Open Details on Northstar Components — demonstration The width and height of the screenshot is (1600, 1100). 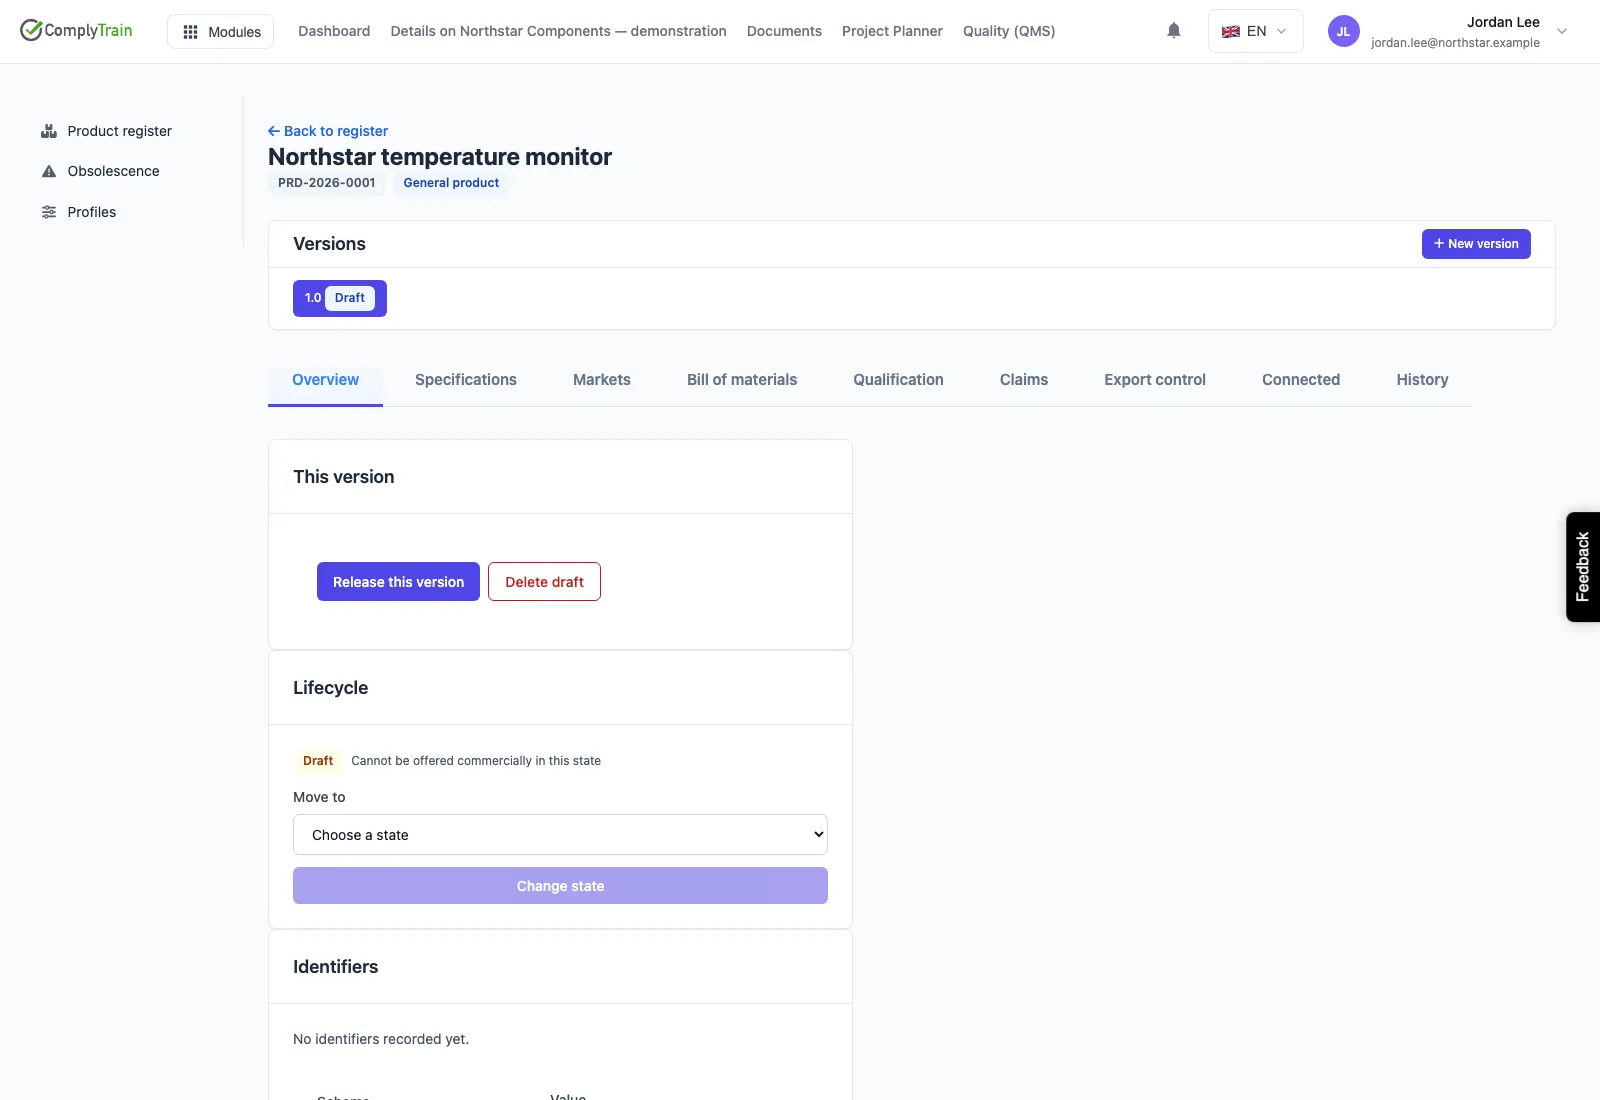coord(558,31)
